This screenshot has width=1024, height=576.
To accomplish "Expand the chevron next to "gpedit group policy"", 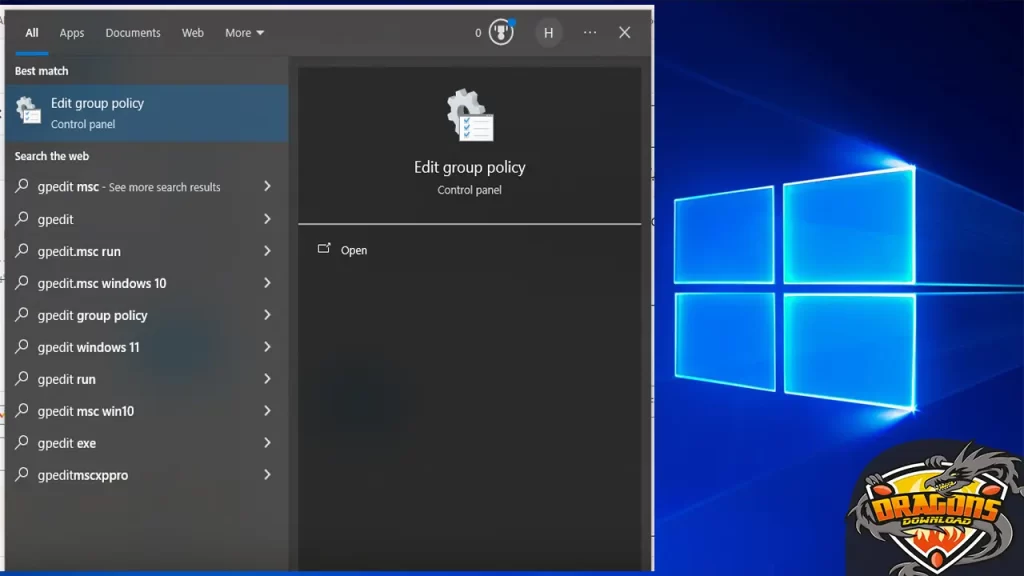I will (x=267, y=315).
